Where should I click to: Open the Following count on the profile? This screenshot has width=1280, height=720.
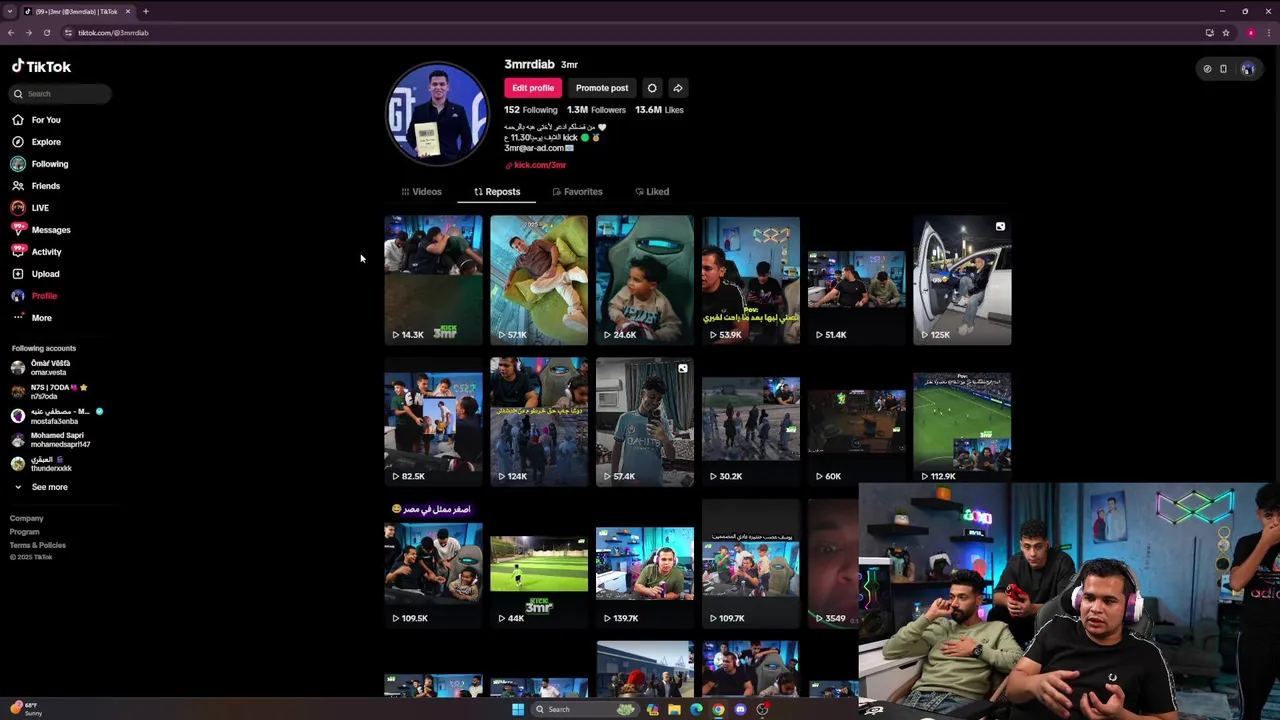(531, 110)
